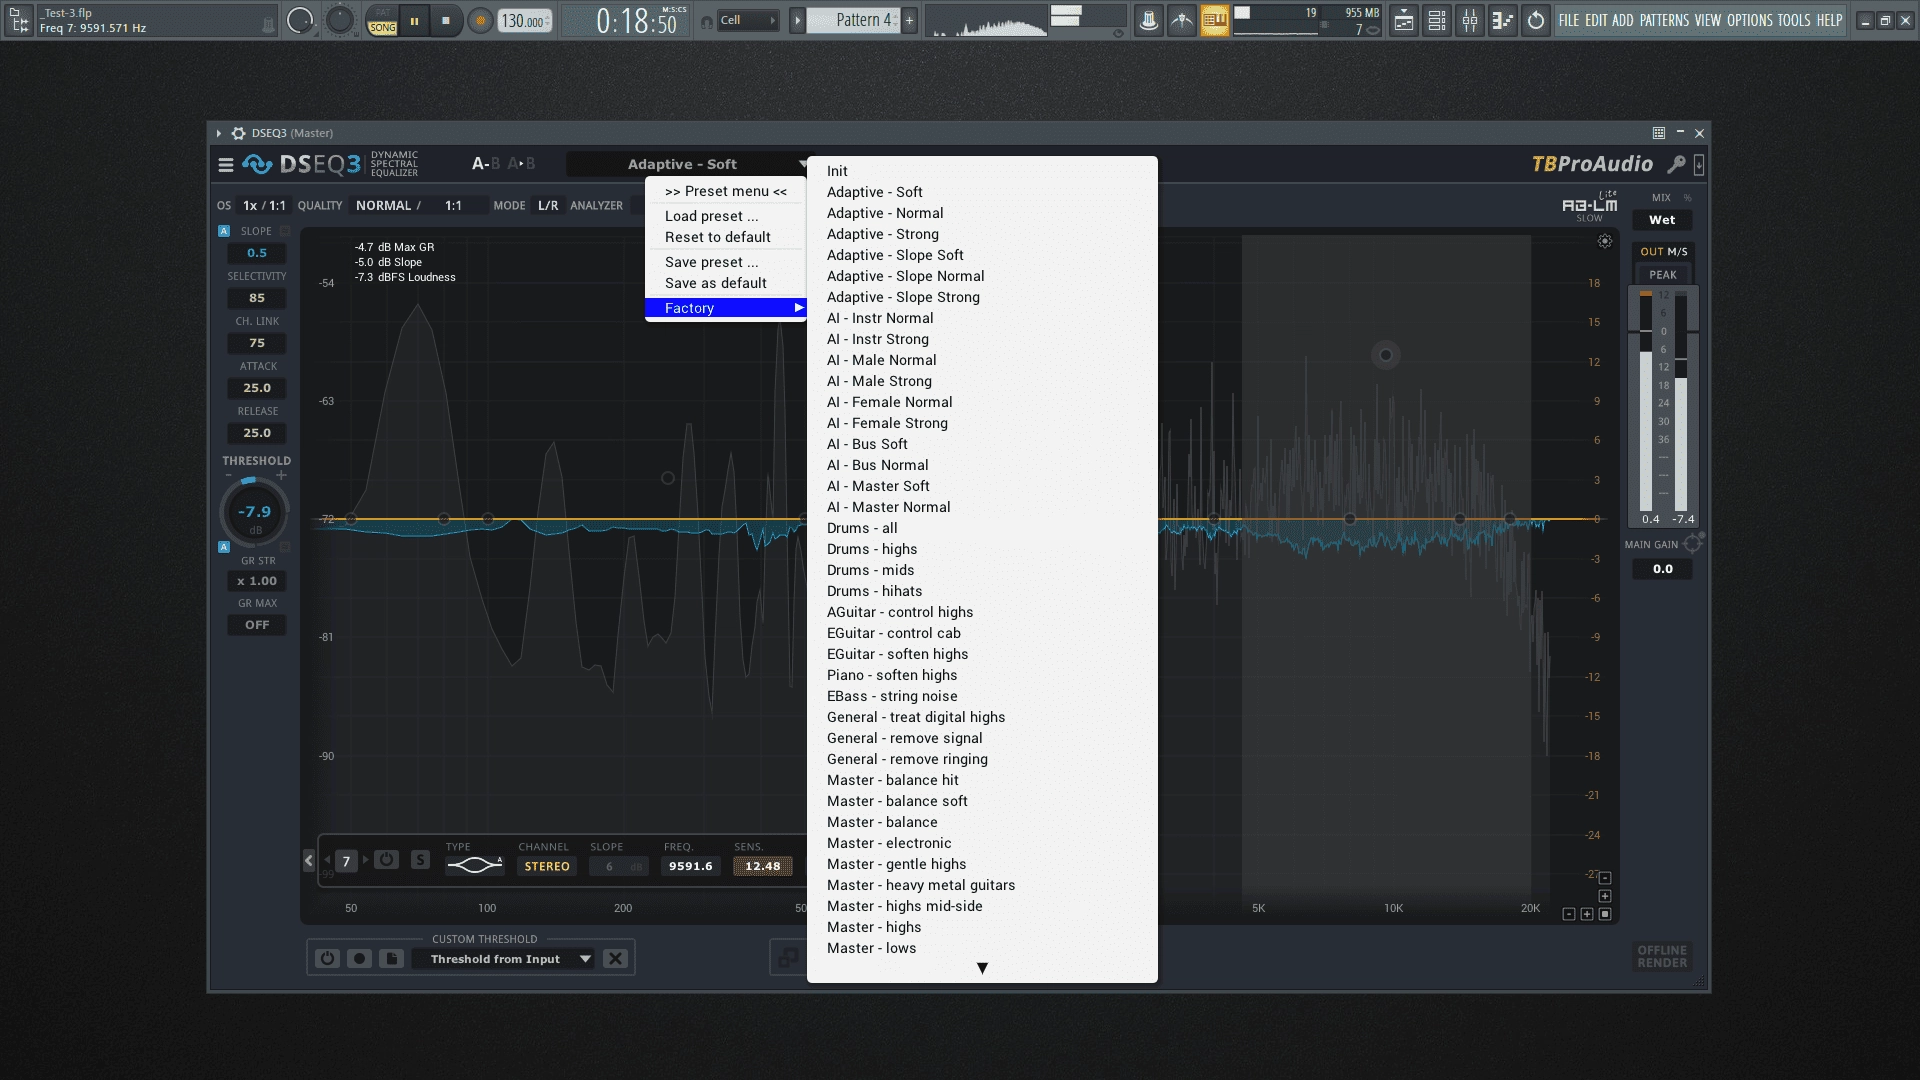This screenshot has width=1920, height=1080.
Task: Click the STEREO channel button
Action: pyautogui.click(x=547, y=867)
